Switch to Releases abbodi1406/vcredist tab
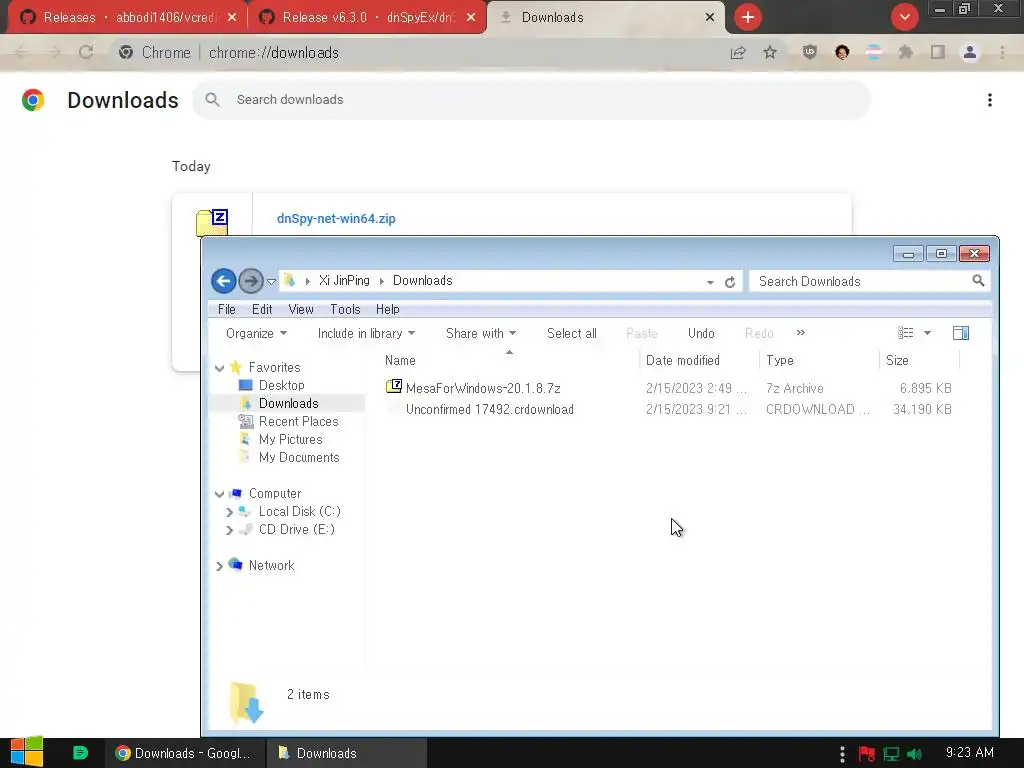 [x=127, y=18]
